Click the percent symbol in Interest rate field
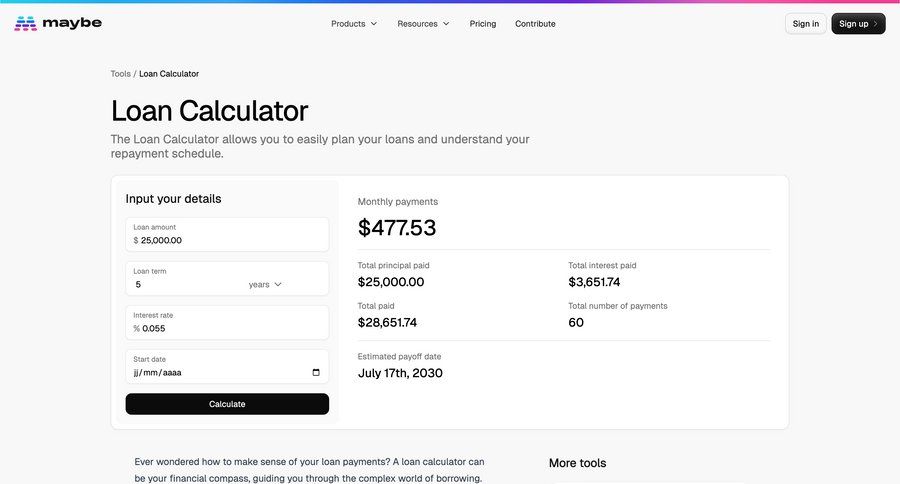This screenshot has width=900, height=484. coord(137,328)
